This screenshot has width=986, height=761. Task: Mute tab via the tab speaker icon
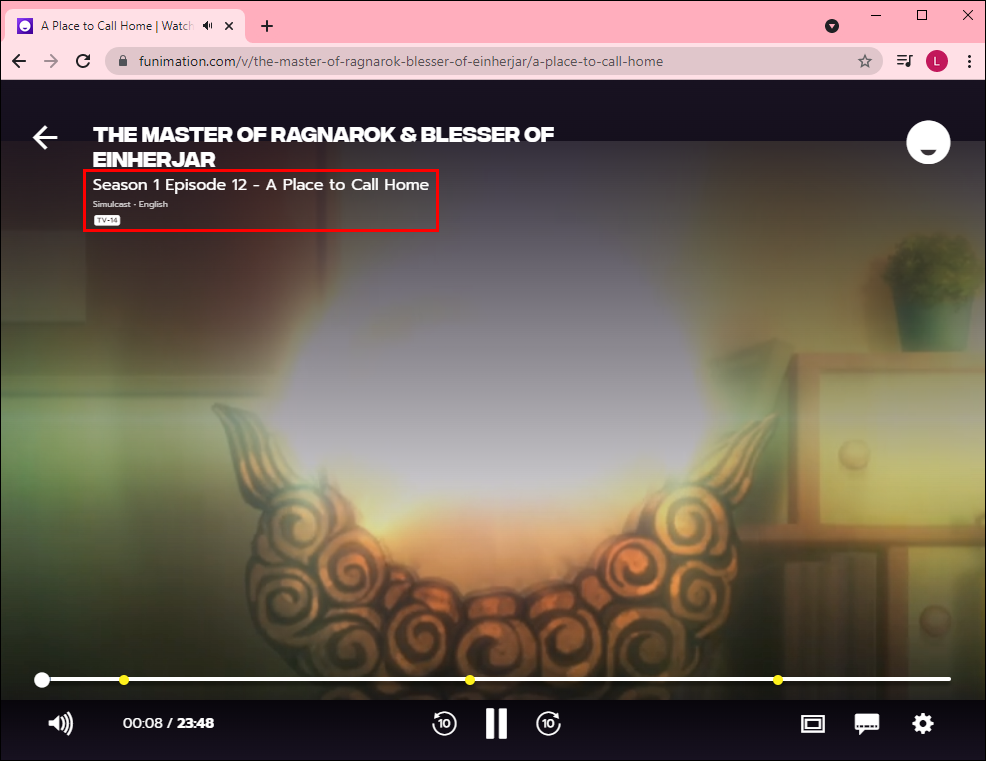tap(208, 26)
